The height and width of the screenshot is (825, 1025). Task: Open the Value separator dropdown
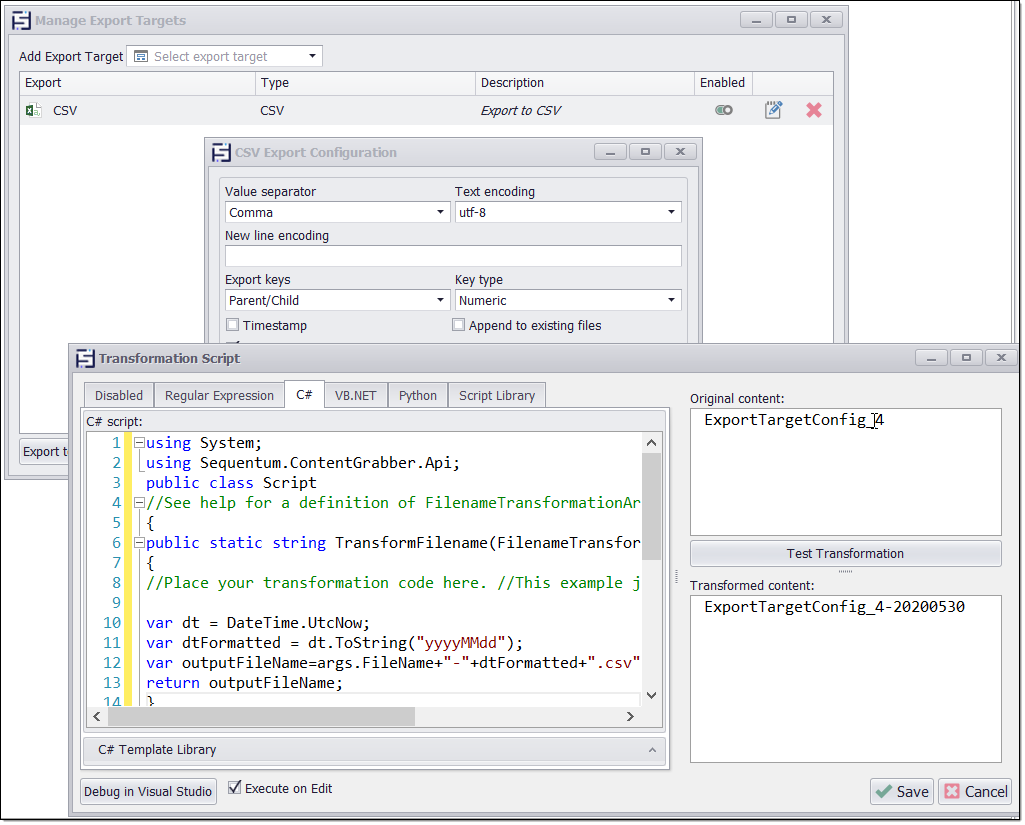(441, 212)
